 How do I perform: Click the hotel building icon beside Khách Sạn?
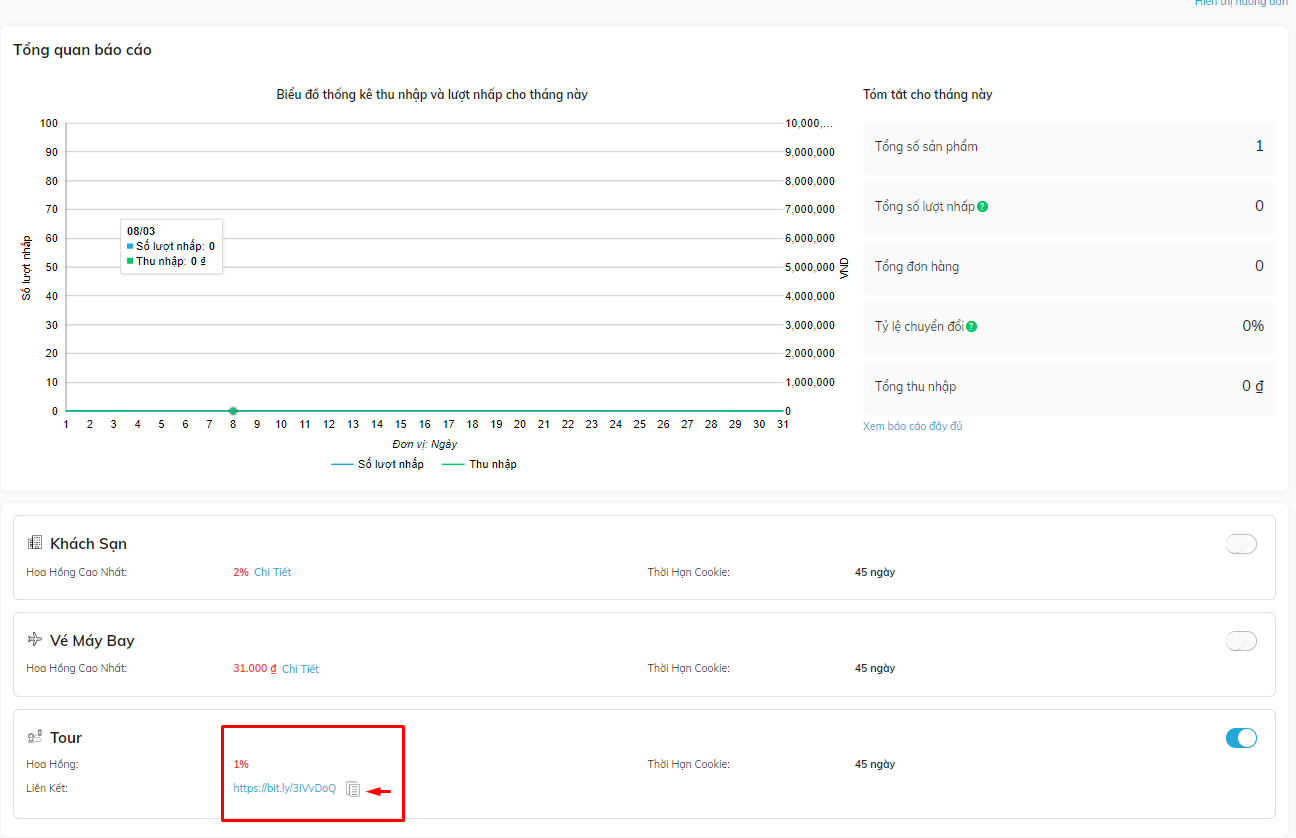[35, 543]
